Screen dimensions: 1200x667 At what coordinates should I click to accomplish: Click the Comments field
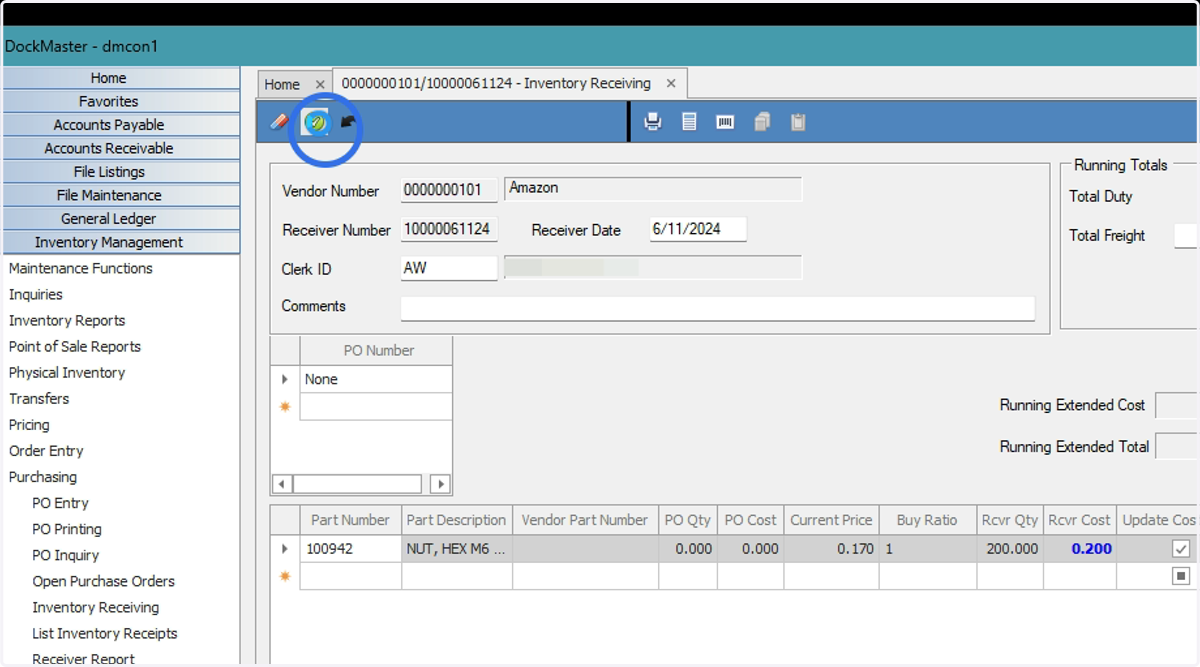pyautogui.click(x=718, y=308)
